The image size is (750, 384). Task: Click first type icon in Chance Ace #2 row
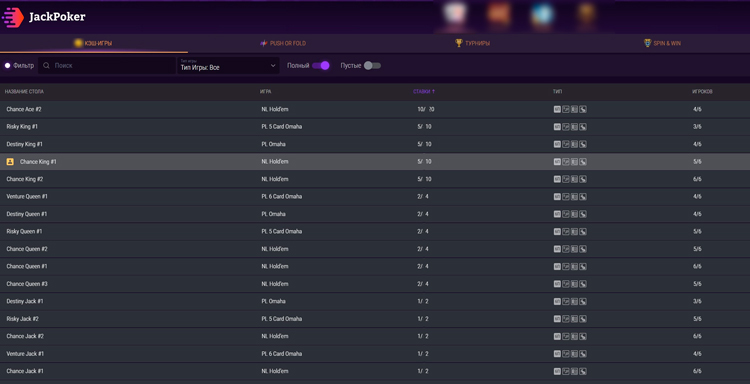(557, 110)
